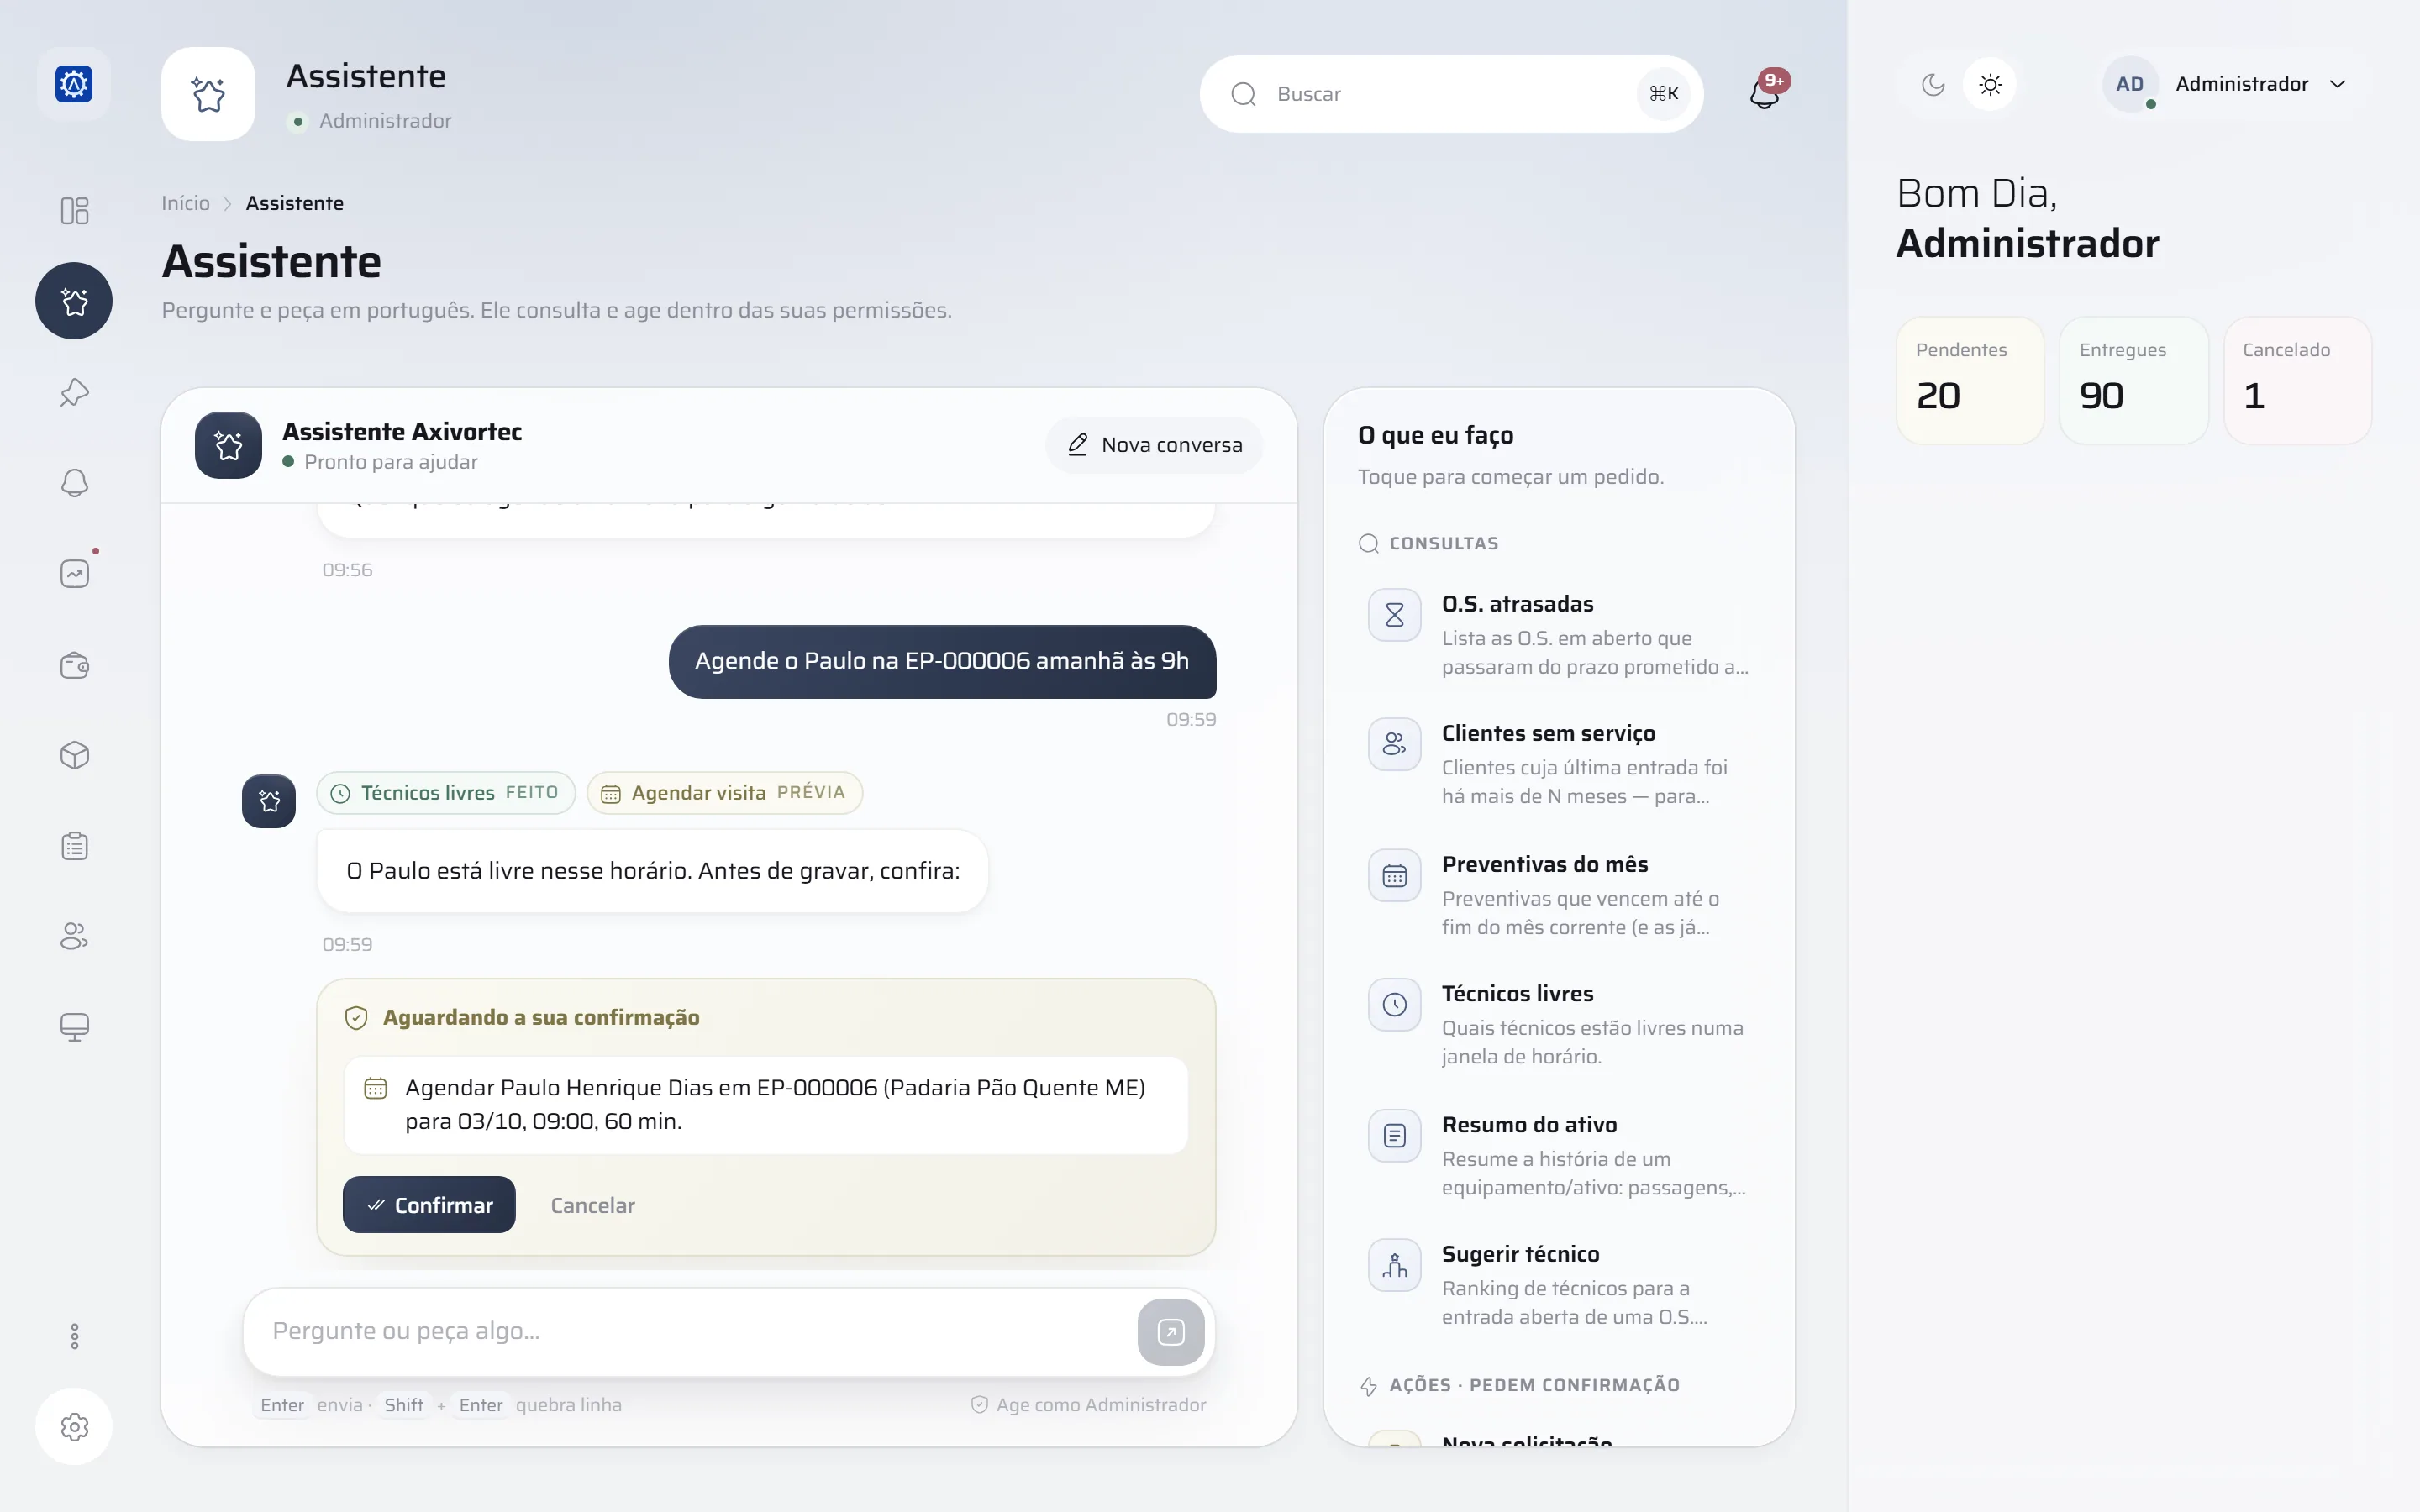Go to Início breadcrumb link

click(186, 203)
